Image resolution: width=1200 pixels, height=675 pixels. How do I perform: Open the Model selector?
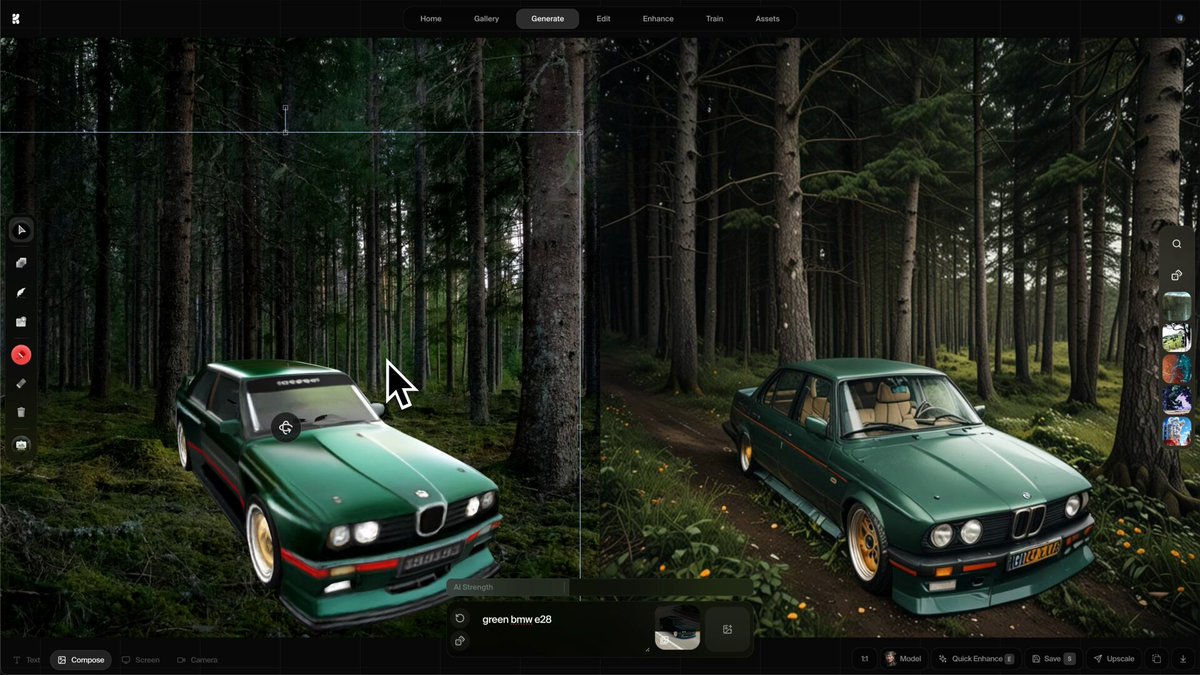[x=903, y=659]
